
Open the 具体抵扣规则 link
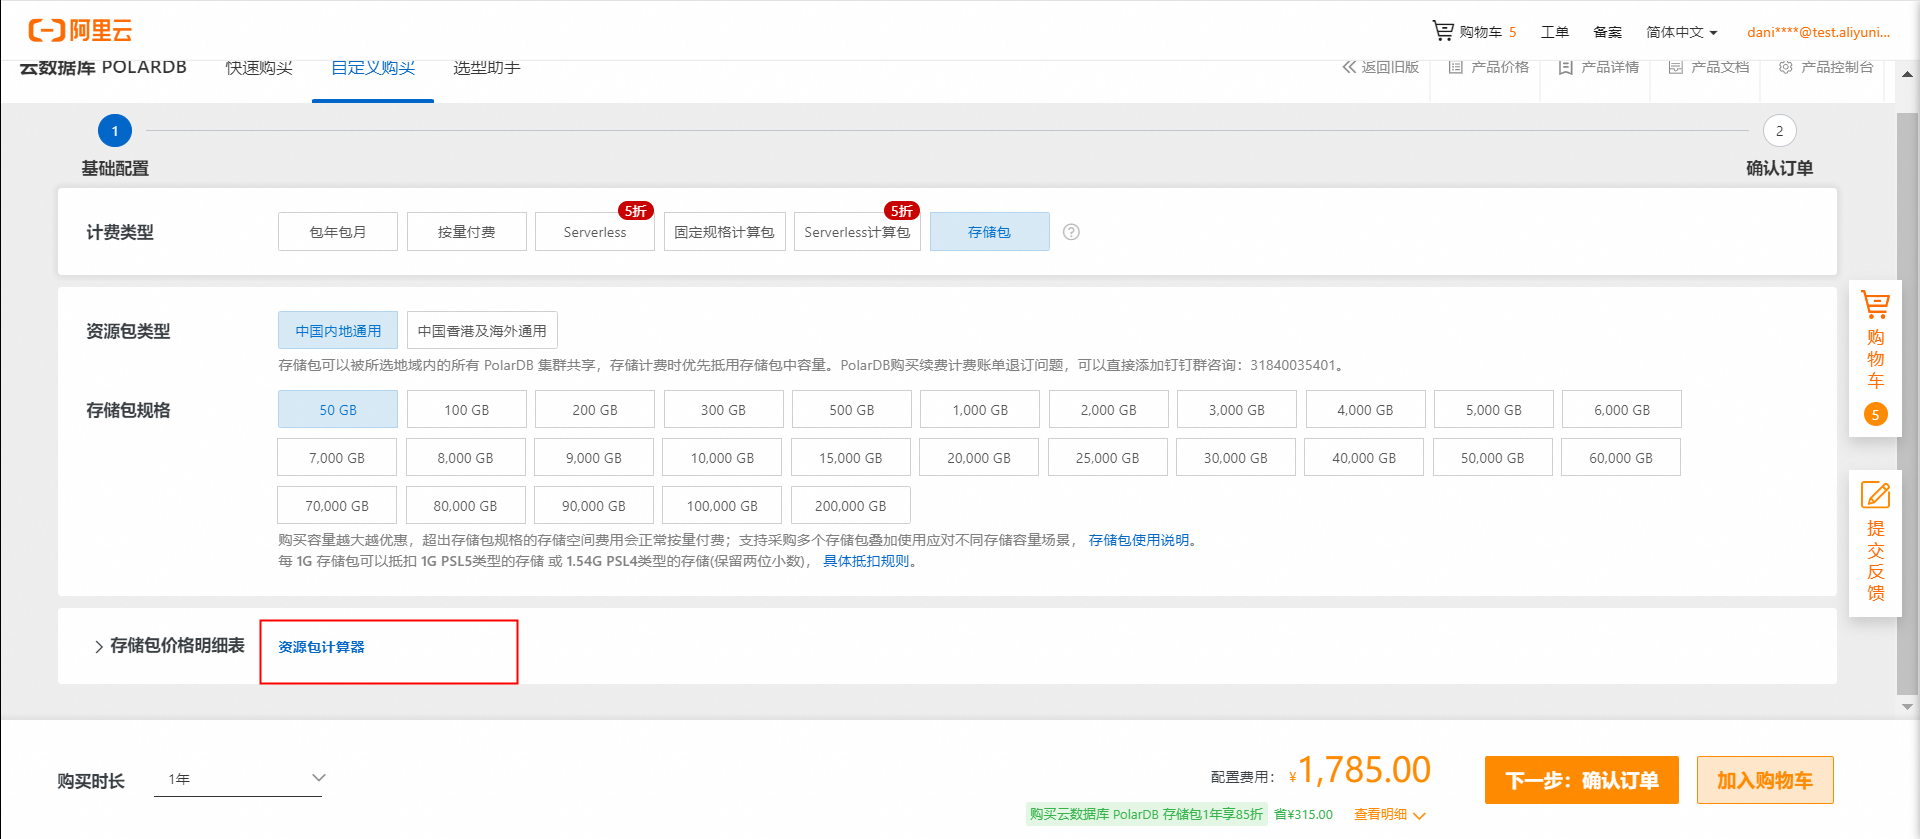coord(866,561)
